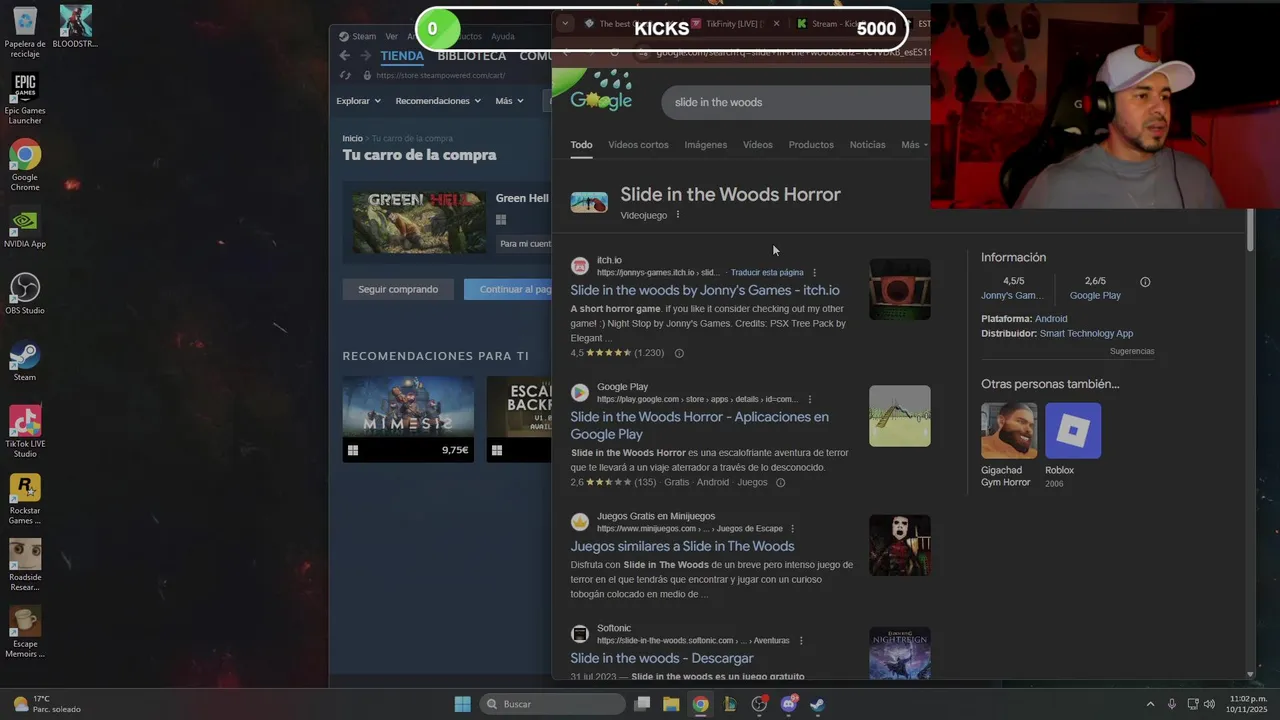Viewport: 1280px width, 720px height.
Task: Select the NVIDIA App desktop icon
Action: pos(25,228)
